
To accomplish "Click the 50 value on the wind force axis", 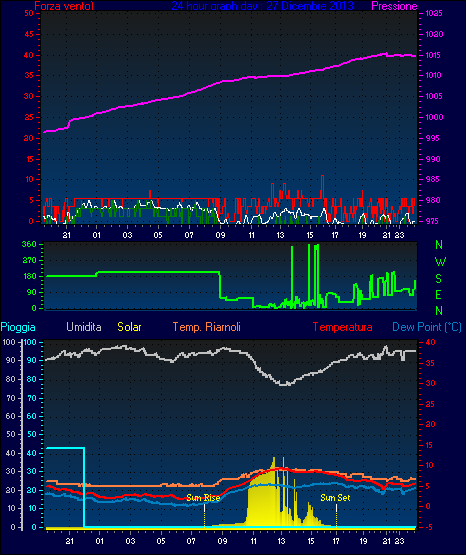I will click(x=29, y=13).
